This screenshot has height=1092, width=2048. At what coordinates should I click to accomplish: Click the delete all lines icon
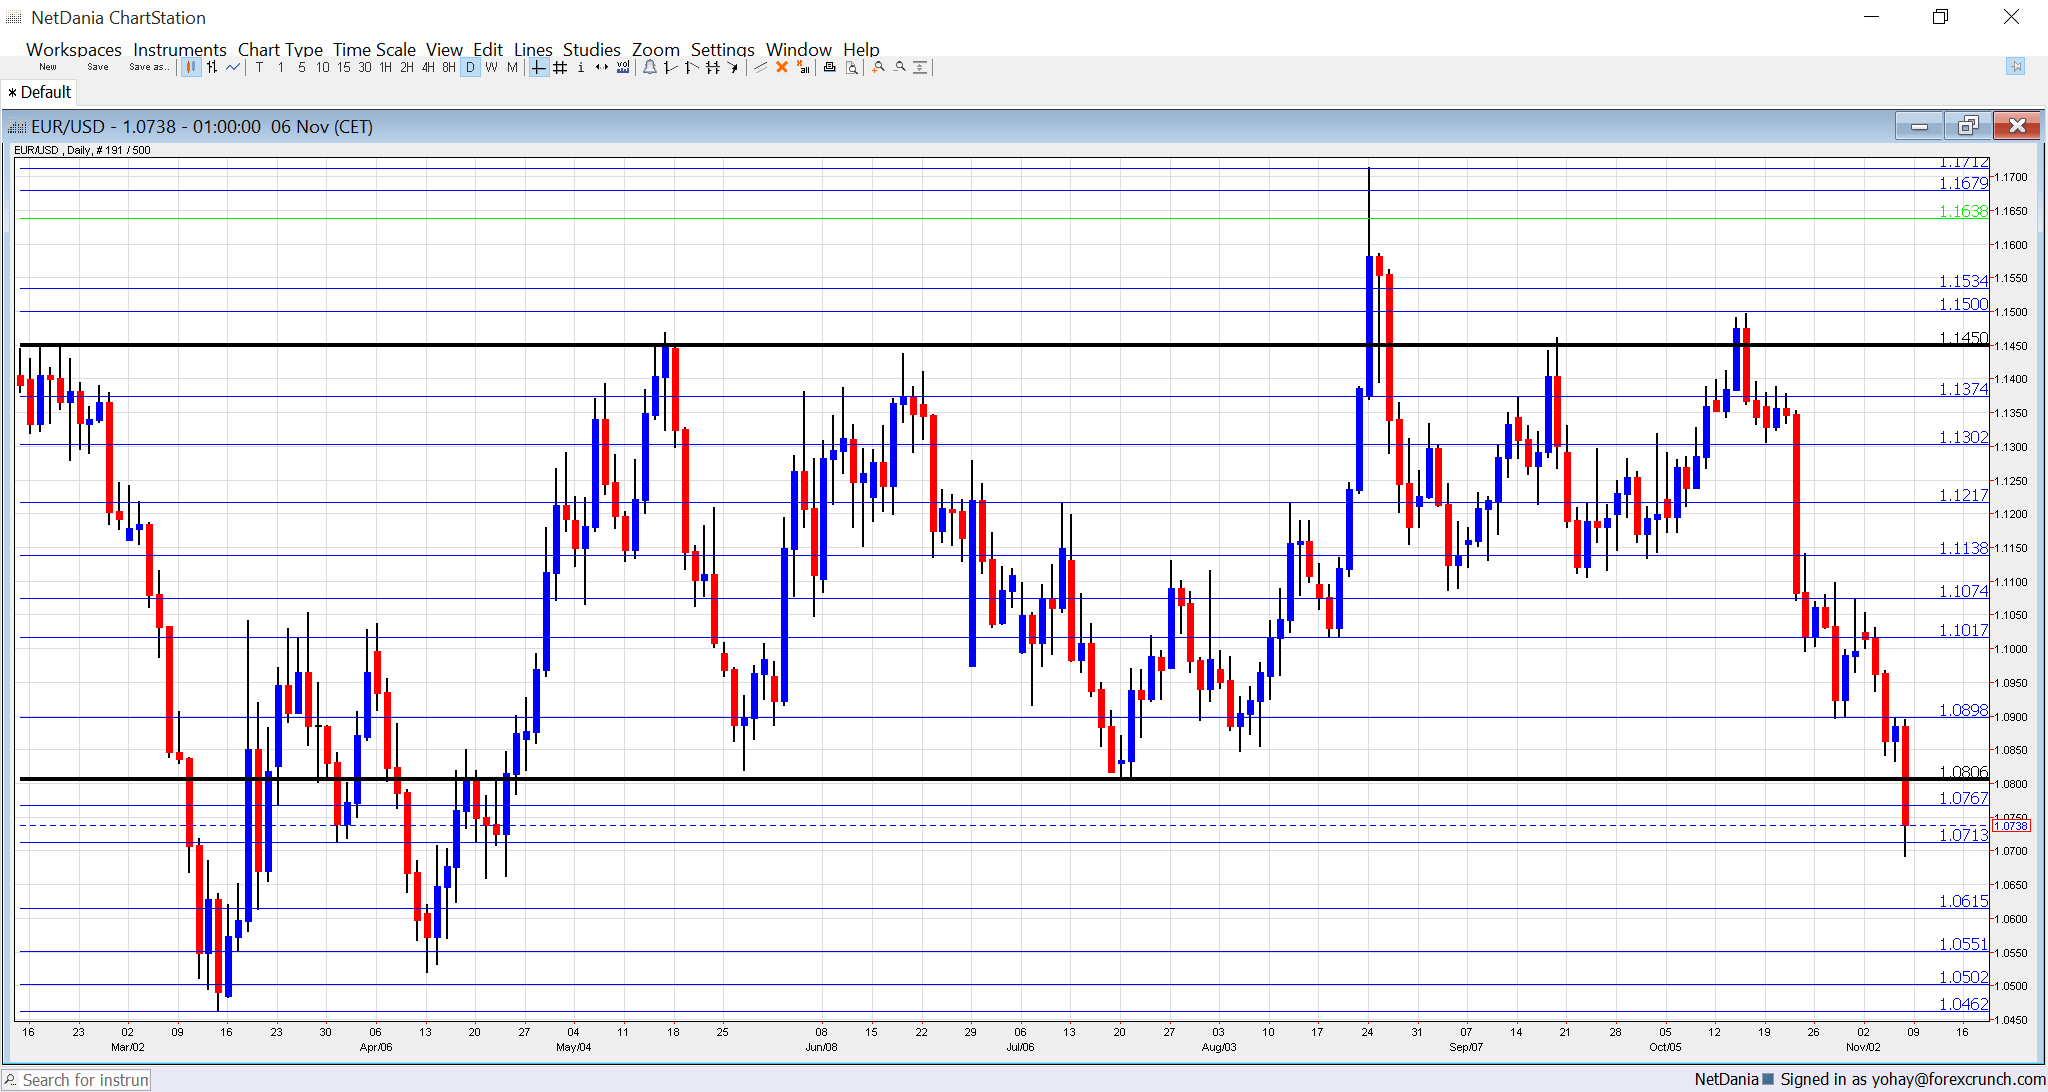point(803,67)
